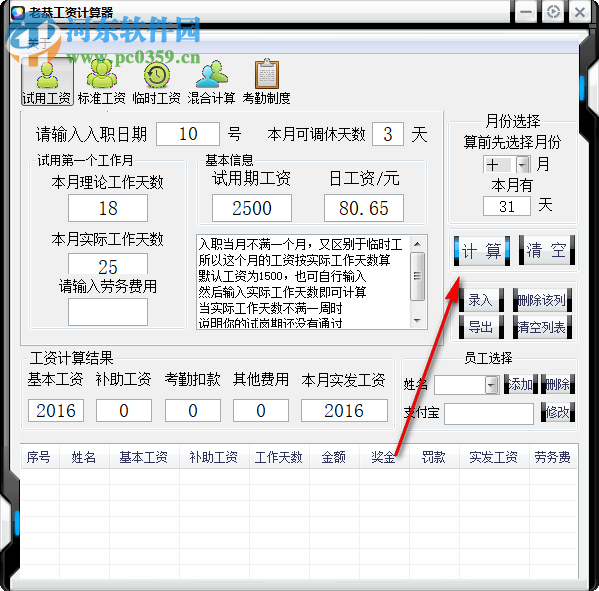Click the 本月实发工资 result field
This screenshot has height=591, width=599.
click(x=344, y=410)
